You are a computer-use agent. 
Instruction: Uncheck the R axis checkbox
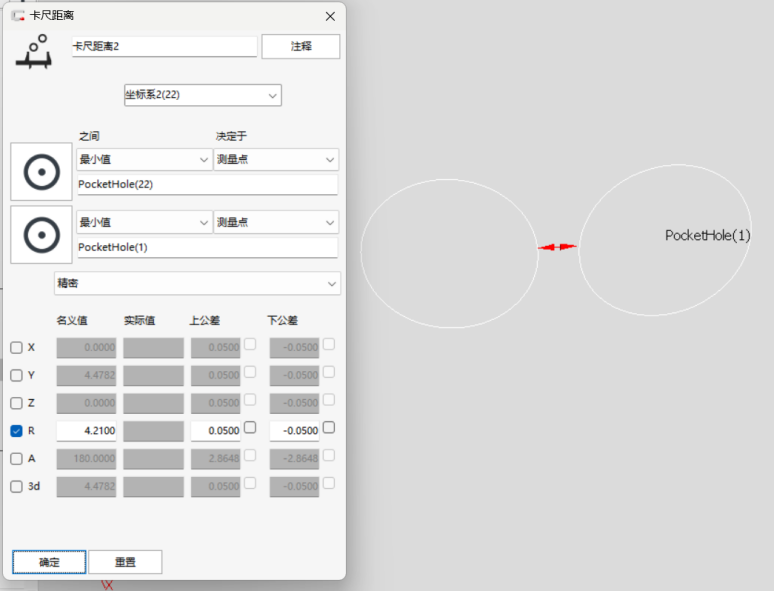16,431
